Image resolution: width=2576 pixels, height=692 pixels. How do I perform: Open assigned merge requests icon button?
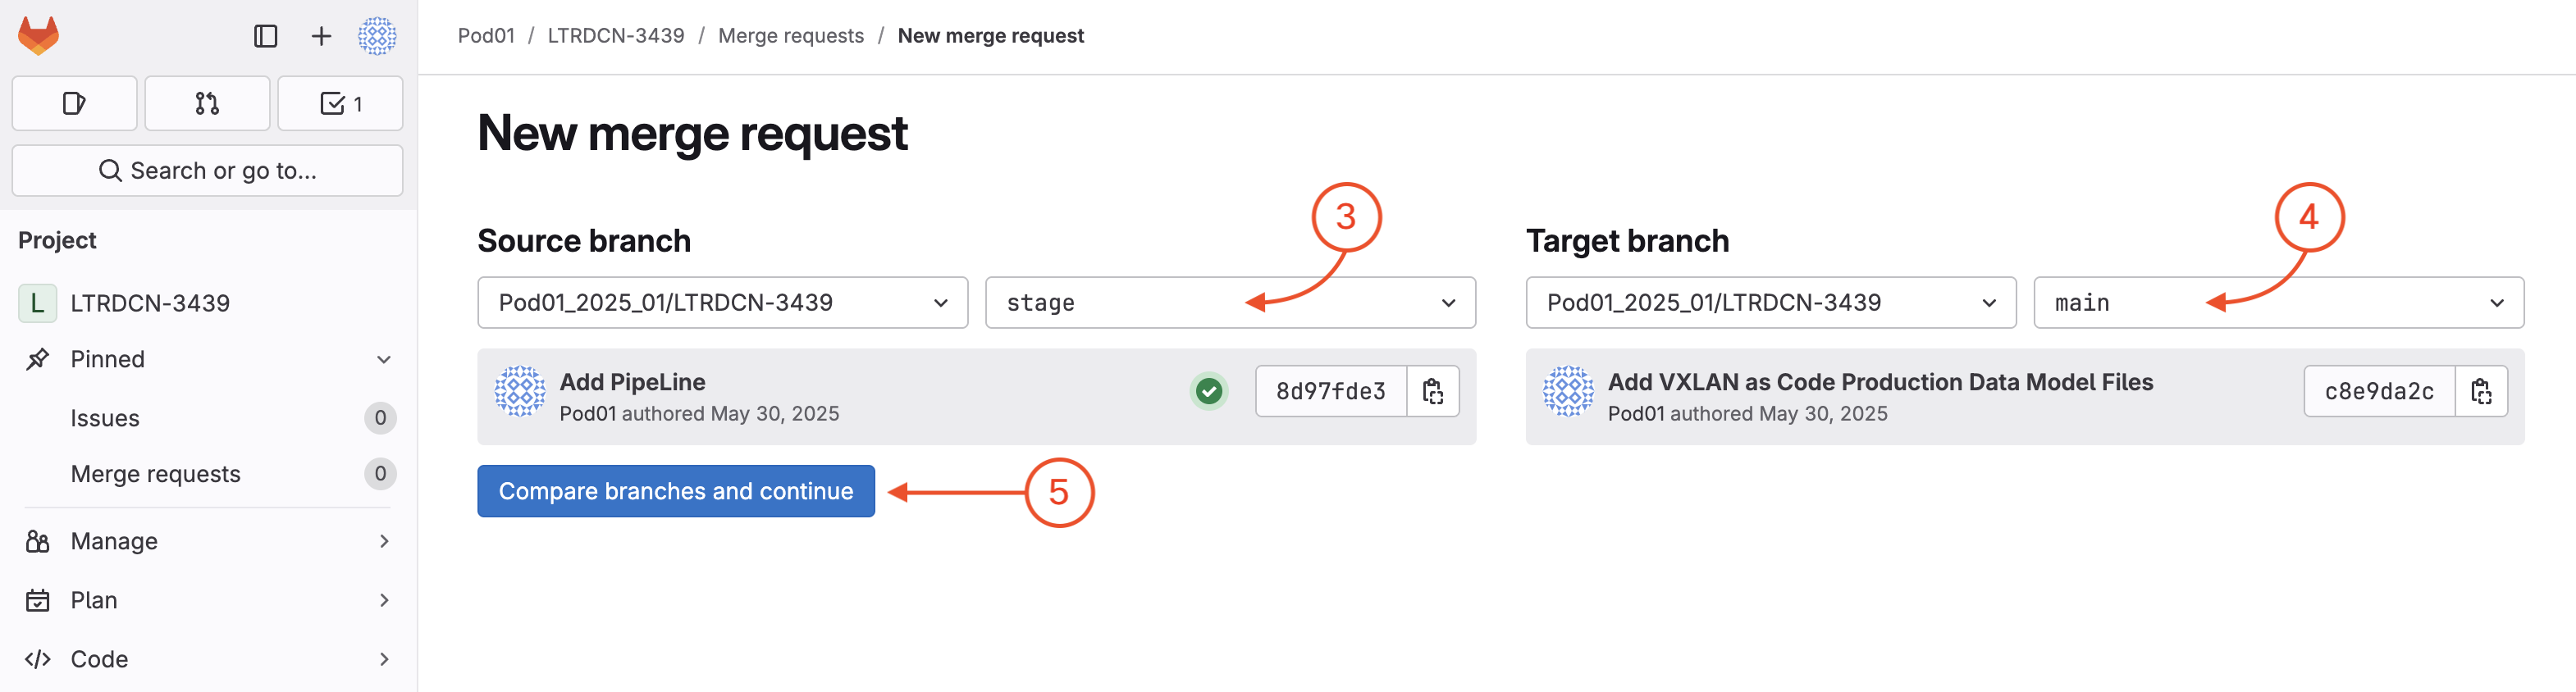(x=207, y=103)
